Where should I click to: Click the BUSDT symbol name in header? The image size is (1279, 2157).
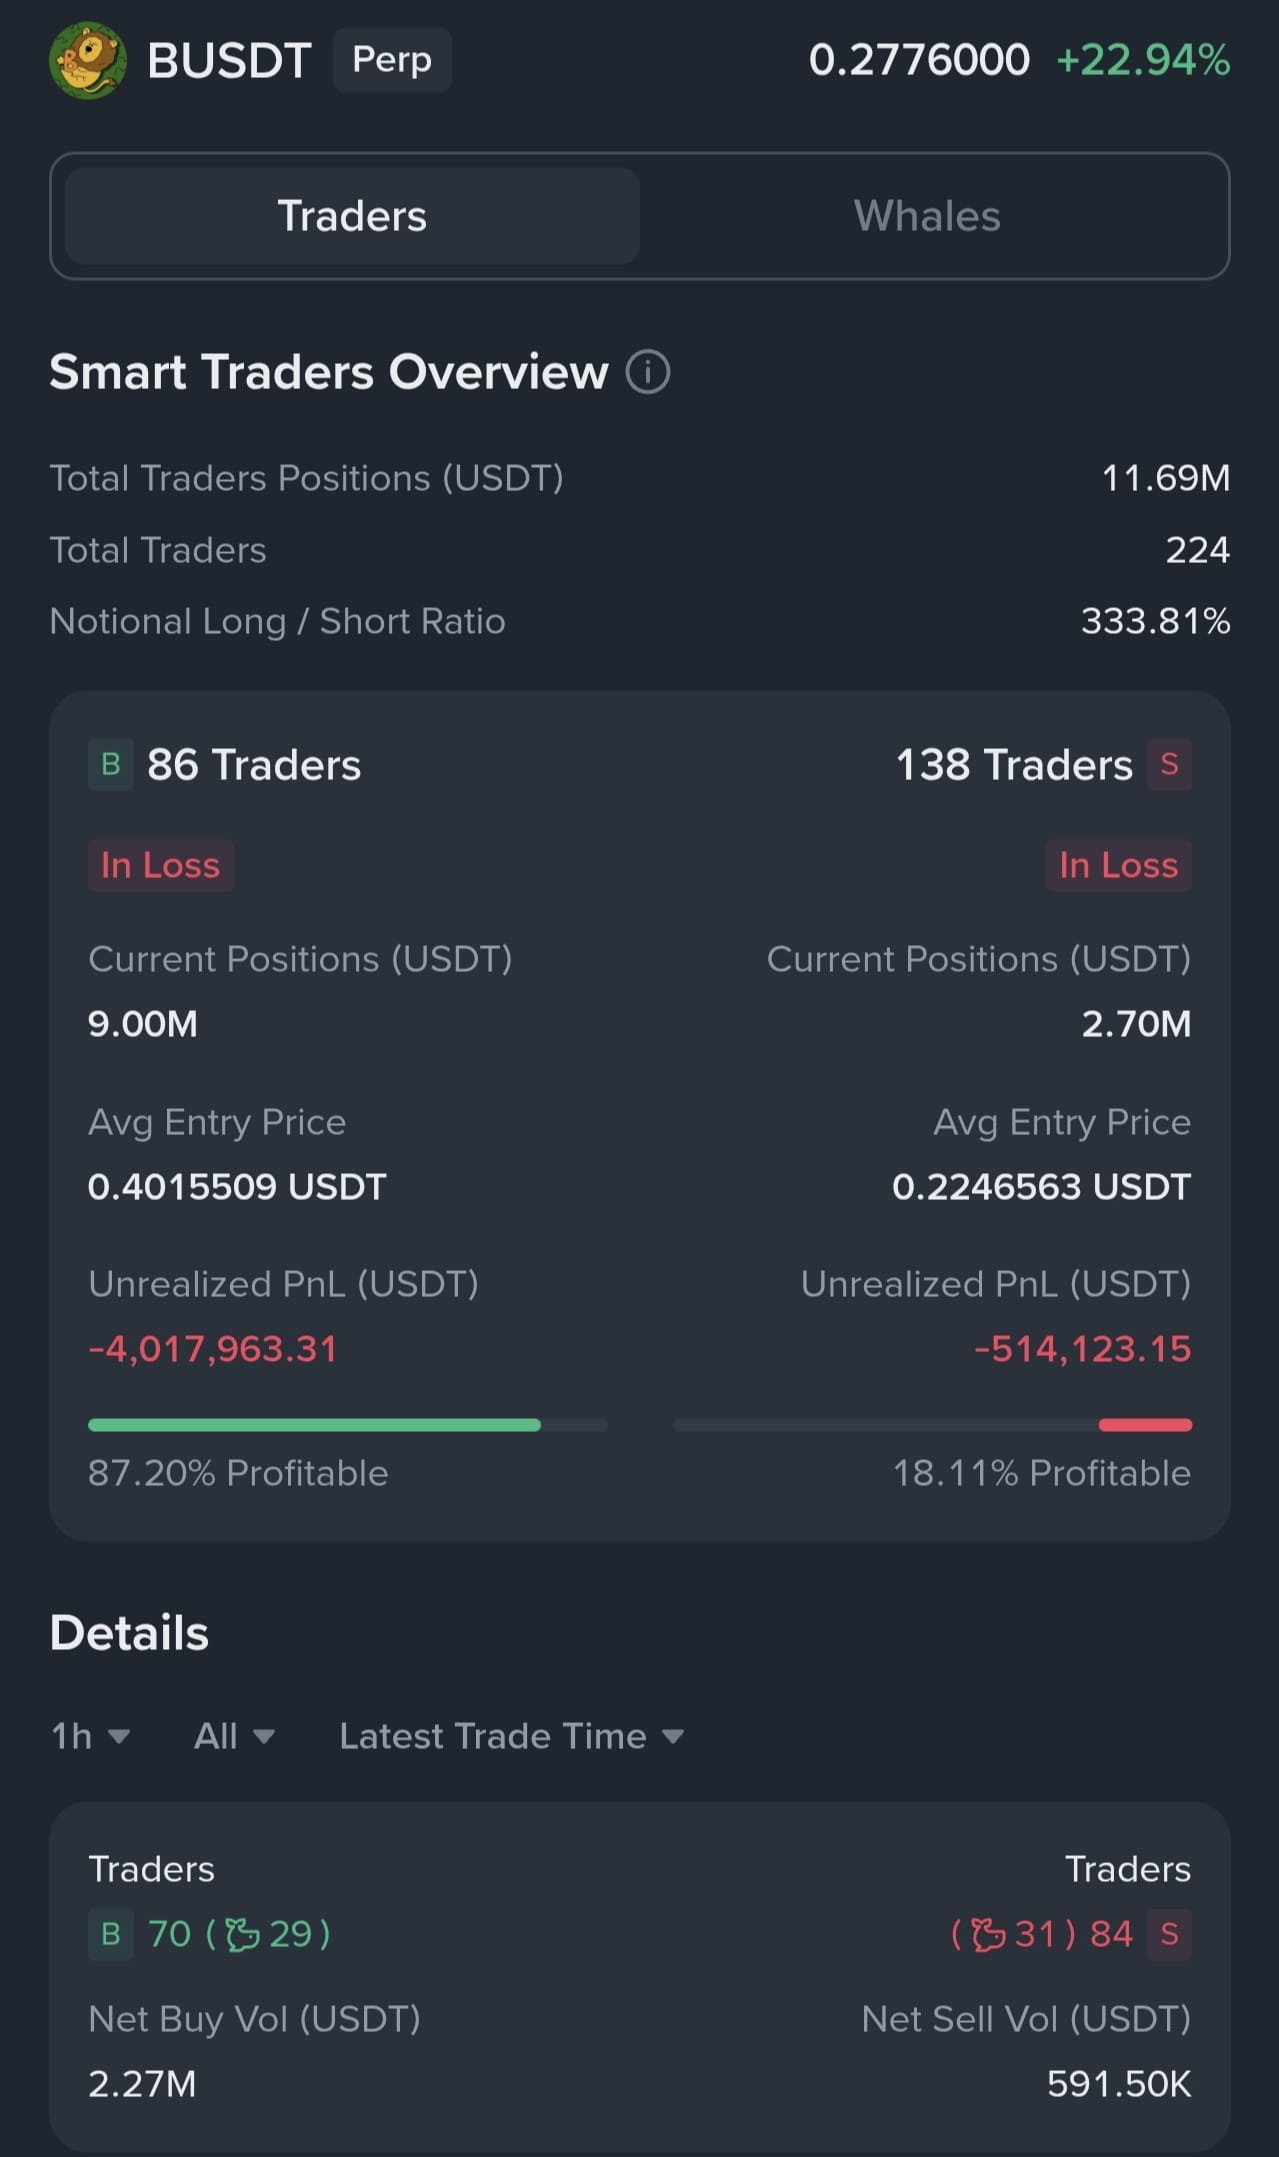[x=229, y=61]
